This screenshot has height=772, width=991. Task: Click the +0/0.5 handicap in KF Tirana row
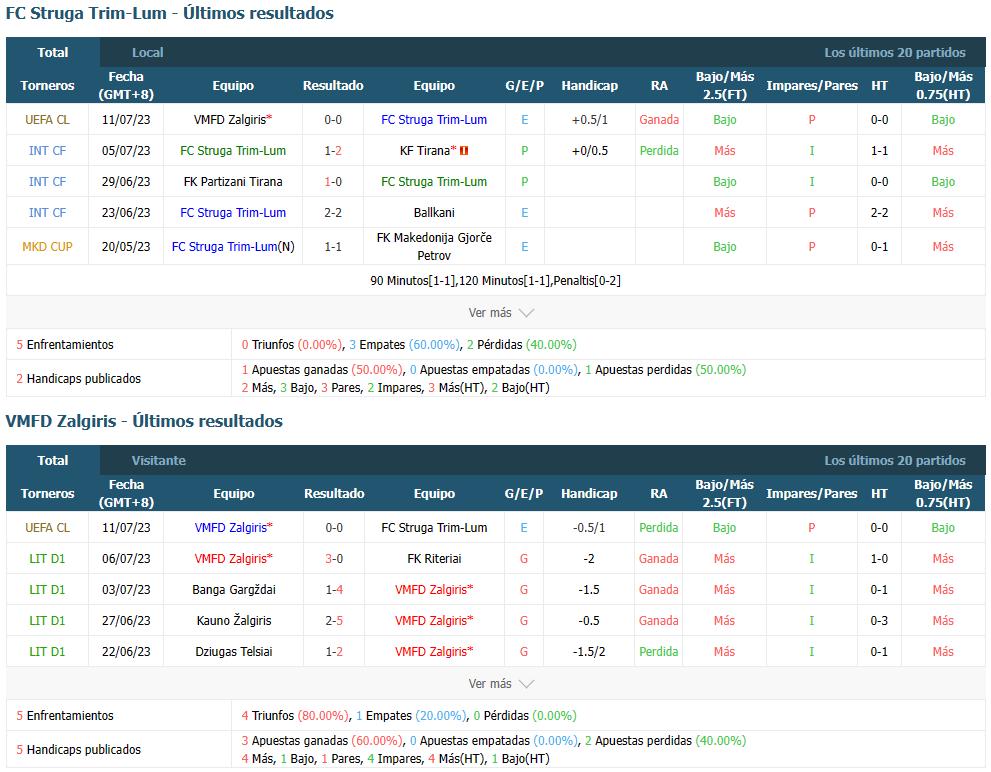click(x=590, y=150)
